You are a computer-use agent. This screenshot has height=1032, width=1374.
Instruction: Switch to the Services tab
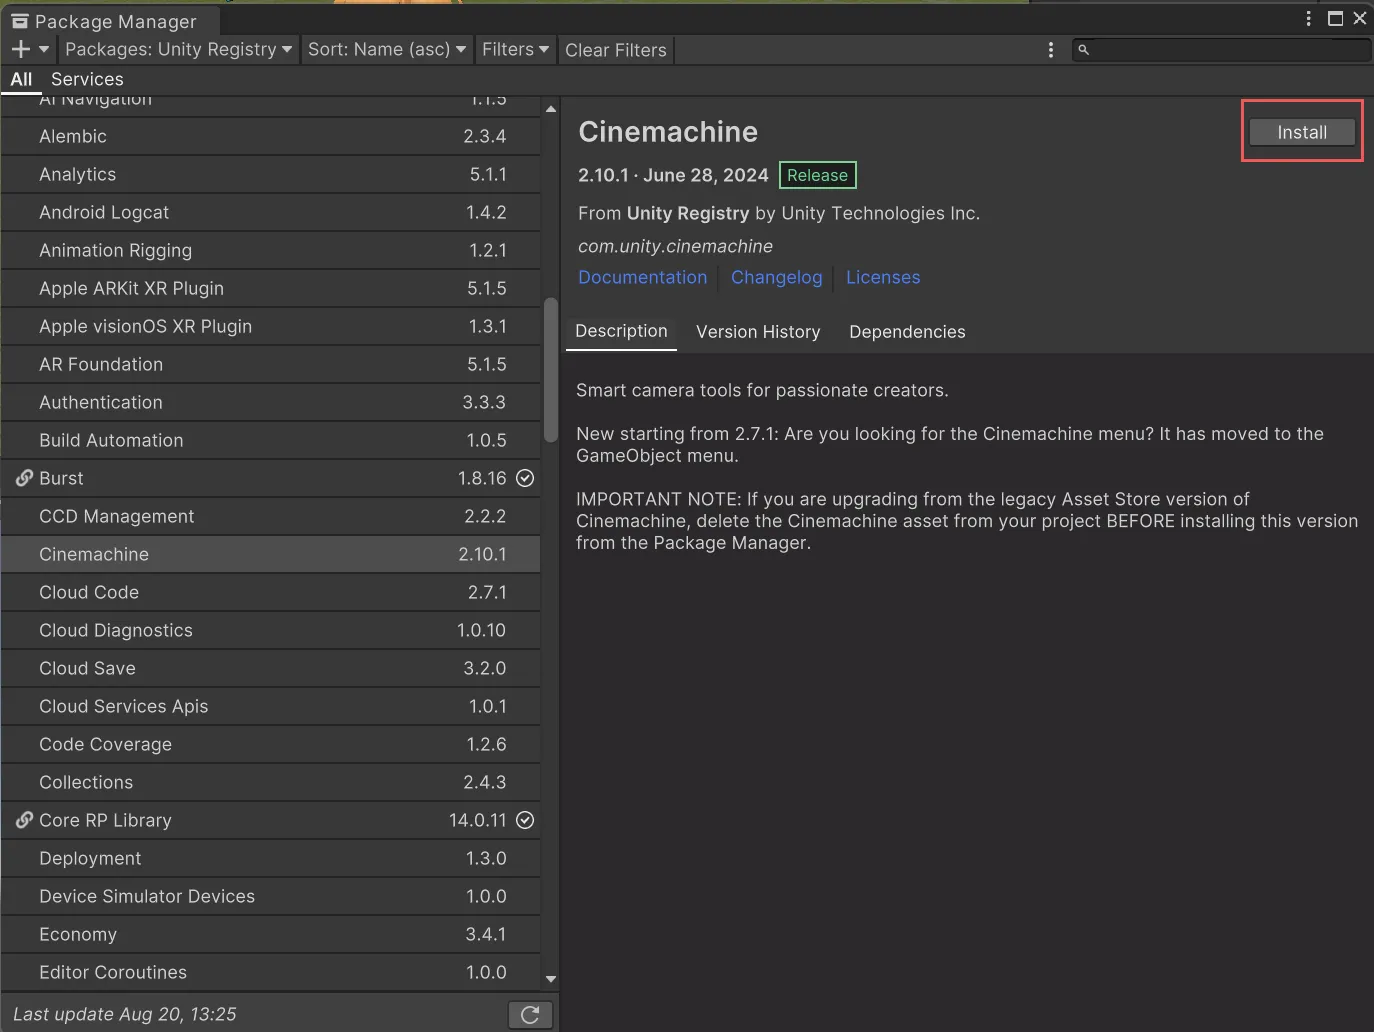(87, 79)
